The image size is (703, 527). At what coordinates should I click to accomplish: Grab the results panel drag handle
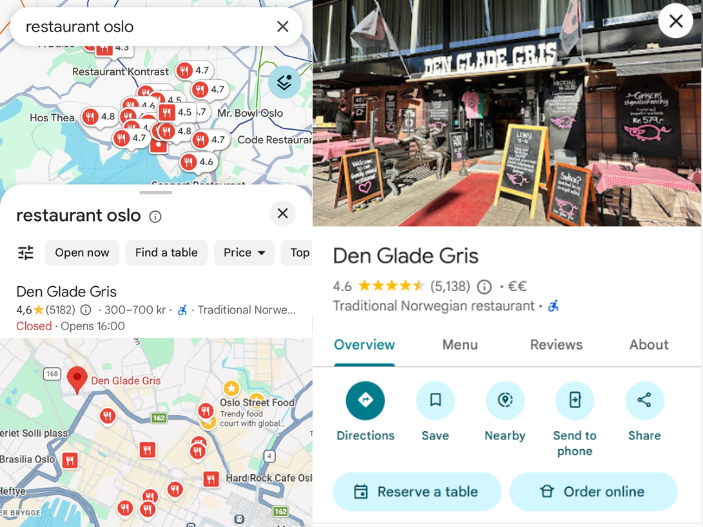point(156,193)
